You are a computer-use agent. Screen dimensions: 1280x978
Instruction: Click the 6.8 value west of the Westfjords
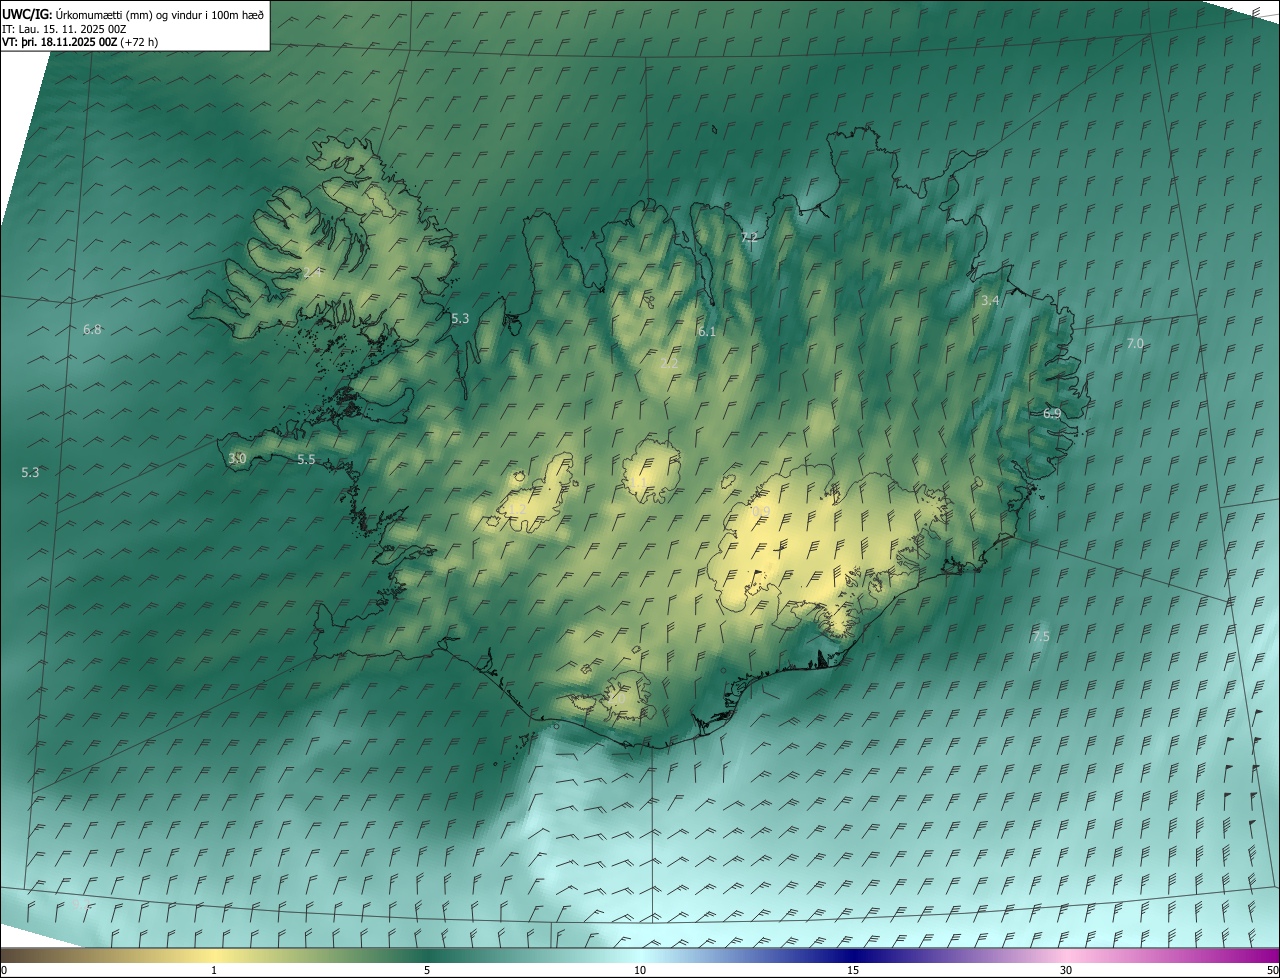92,329
